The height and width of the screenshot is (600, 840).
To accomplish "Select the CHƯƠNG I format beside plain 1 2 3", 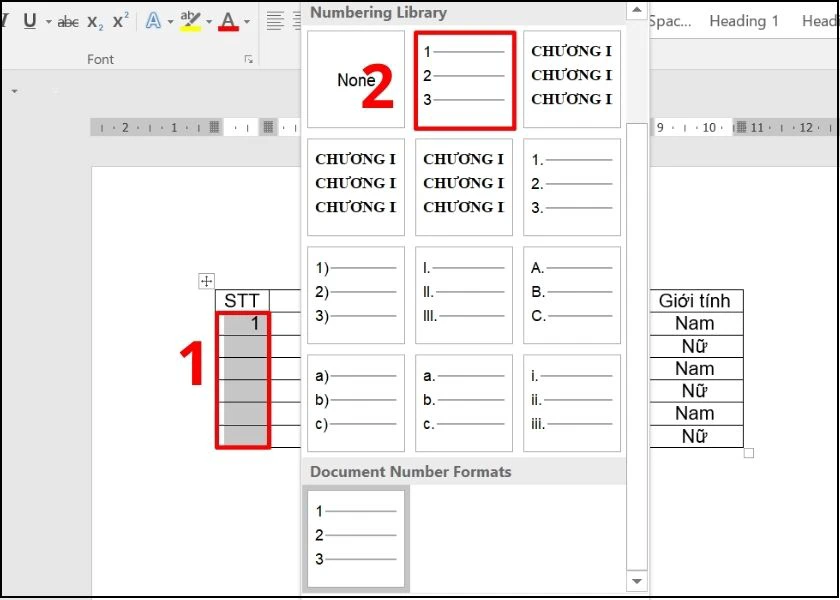I will [572, 79].
